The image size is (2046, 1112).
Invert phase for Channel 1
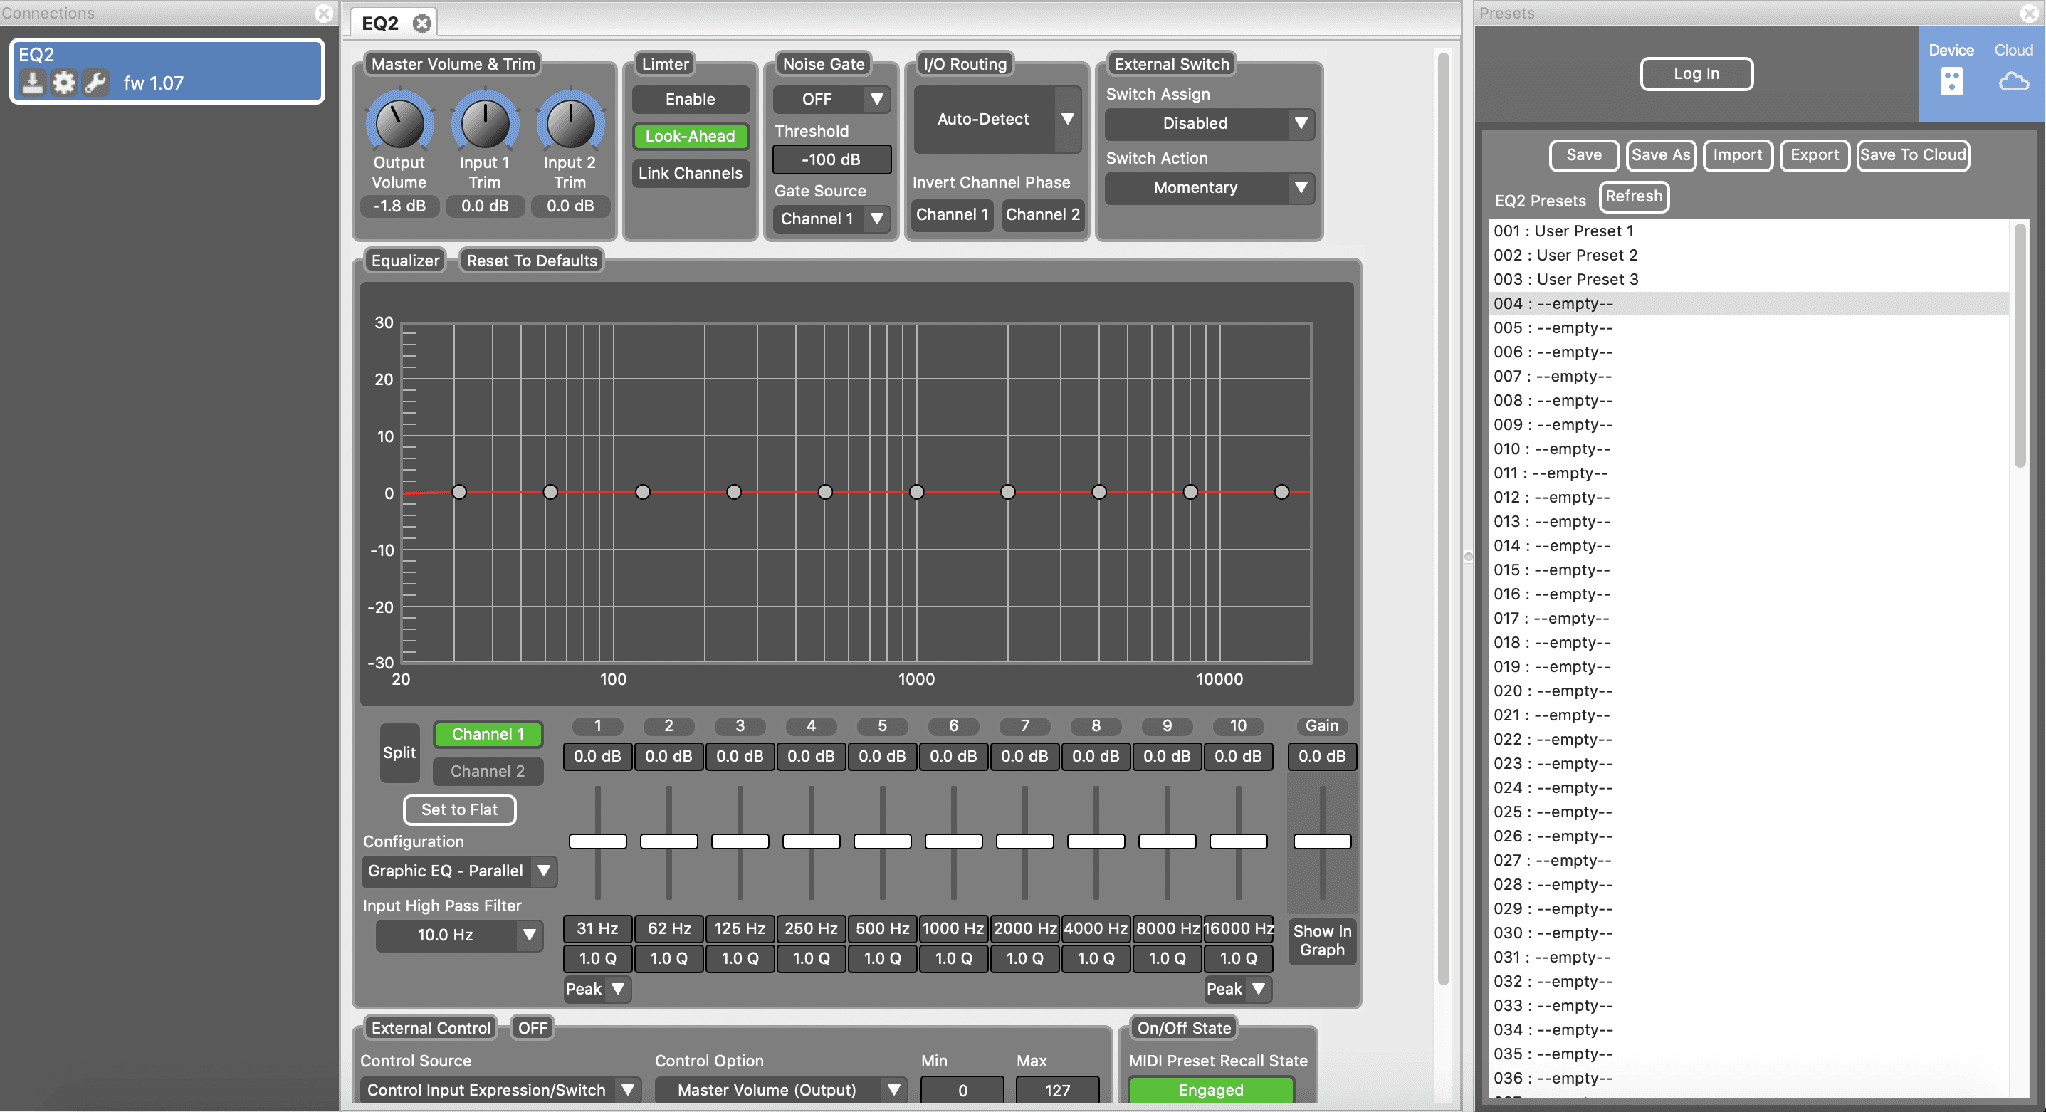[x=952, y=214]
